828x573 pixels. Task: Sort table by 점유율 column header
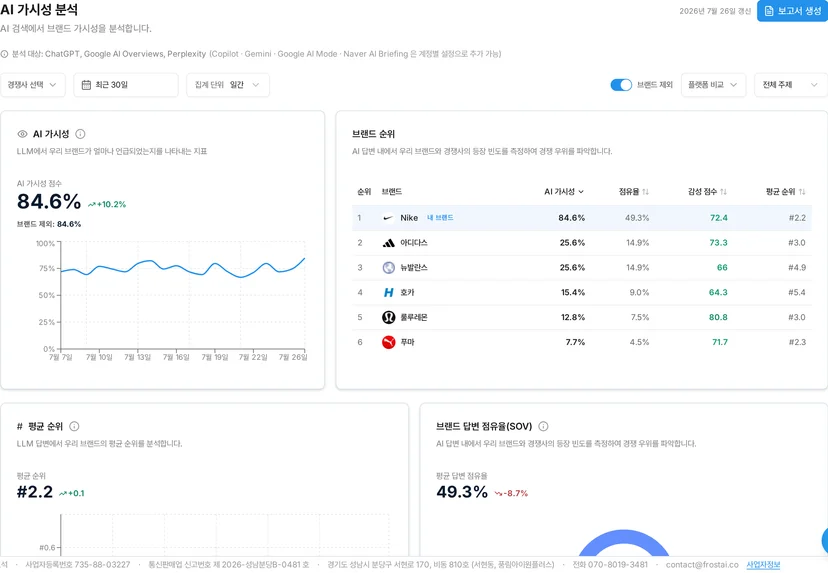pyautogui.click(x=634, y=192)
